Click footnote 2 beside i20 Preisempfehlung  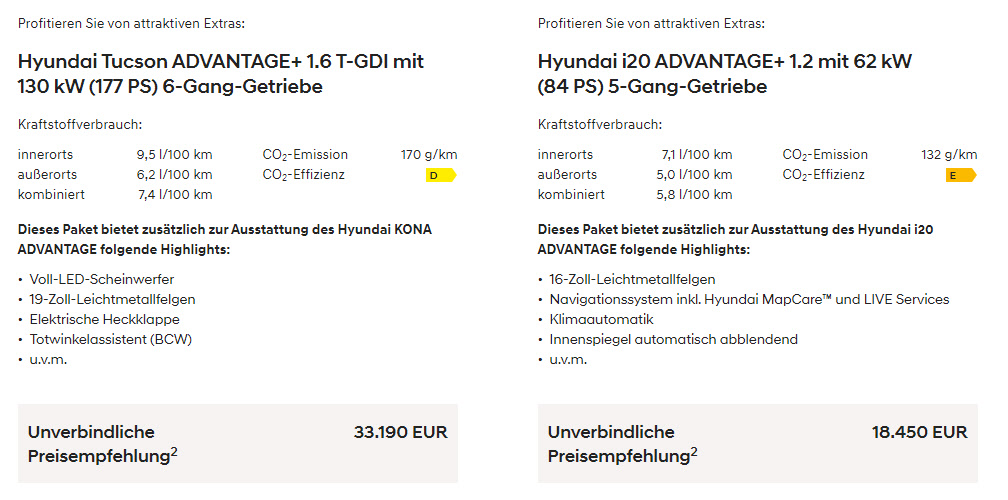(x=694, y=452)
